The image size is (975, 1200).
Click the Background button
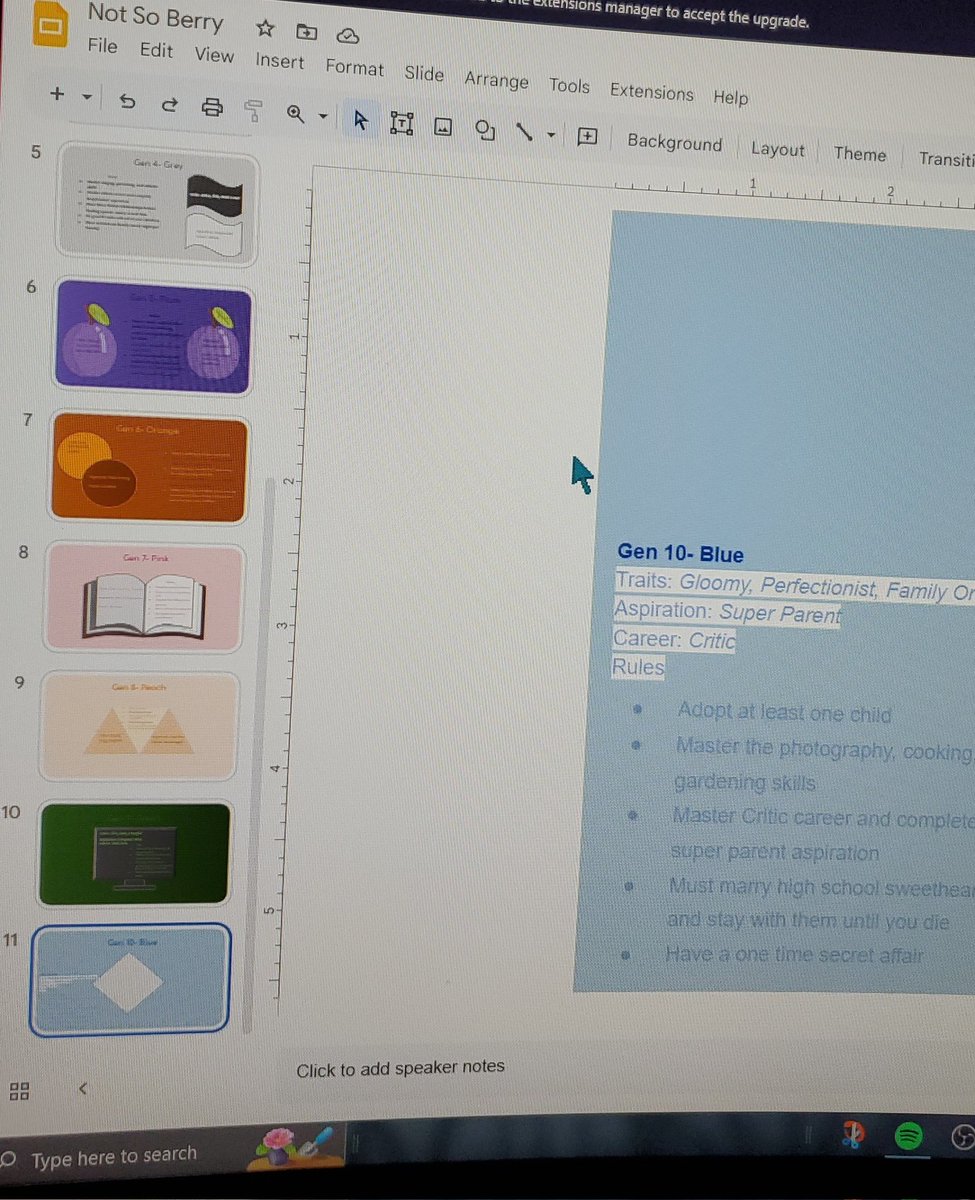click(x=674, y=142)
